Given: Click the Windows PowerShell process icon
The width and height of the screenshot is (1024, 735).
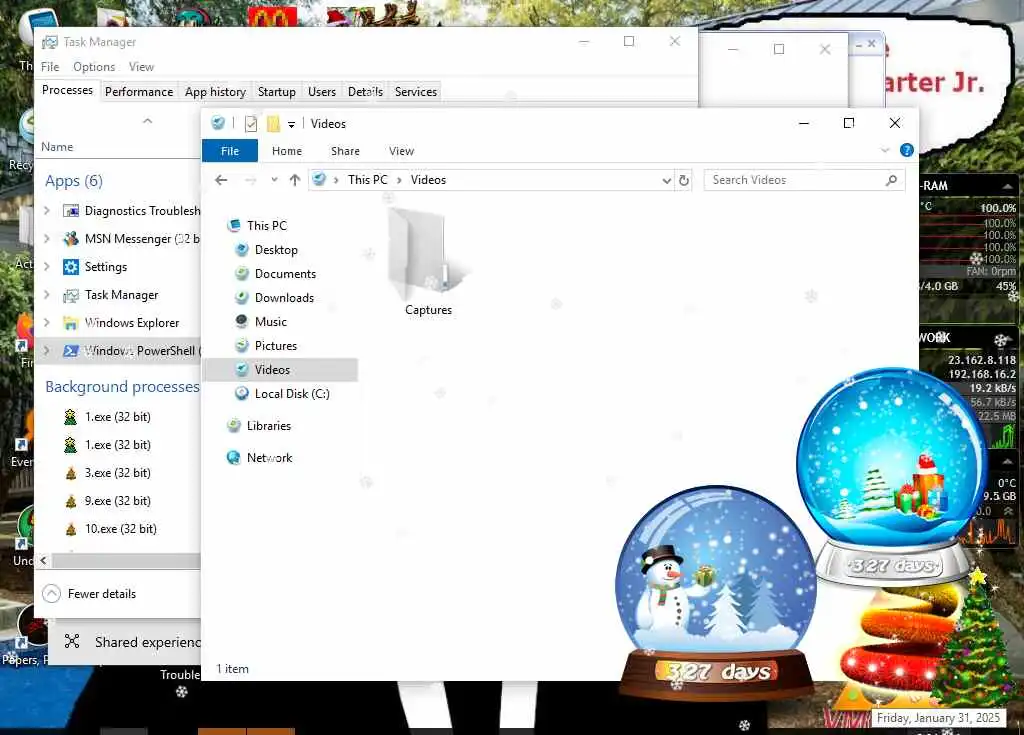Looking at the screenshot, I should click(x=71, y=351).
